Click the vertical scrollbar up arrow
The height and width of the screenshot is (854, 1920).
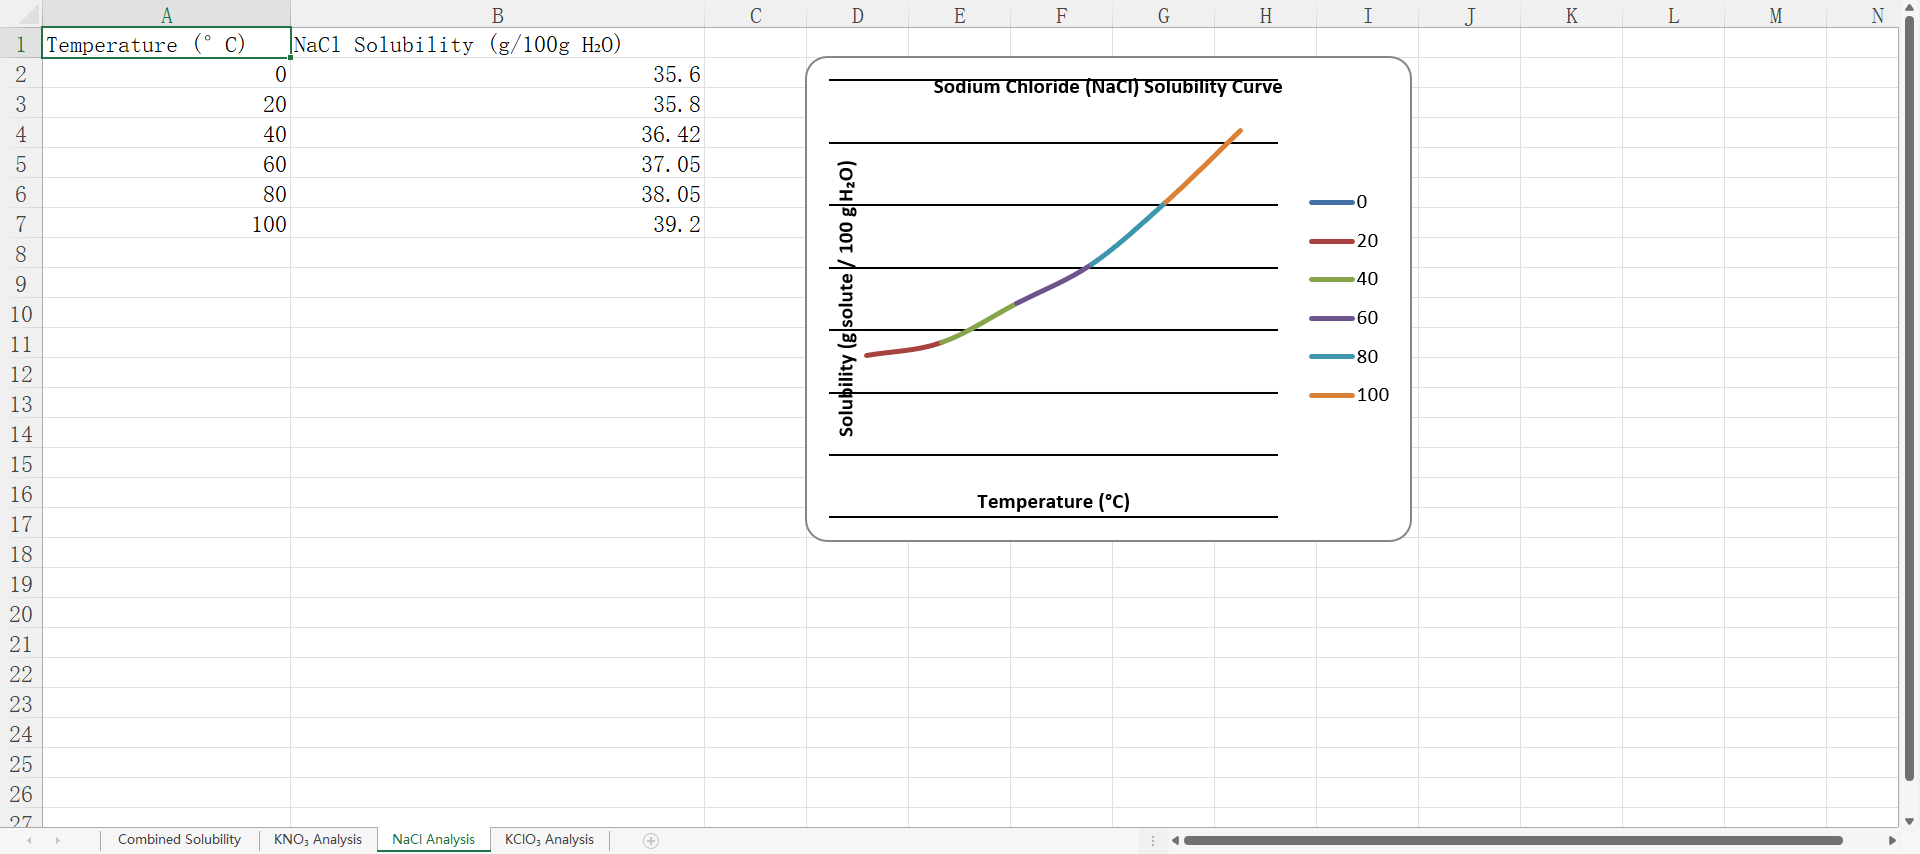pyautogui.click(x=1909, y=8)
